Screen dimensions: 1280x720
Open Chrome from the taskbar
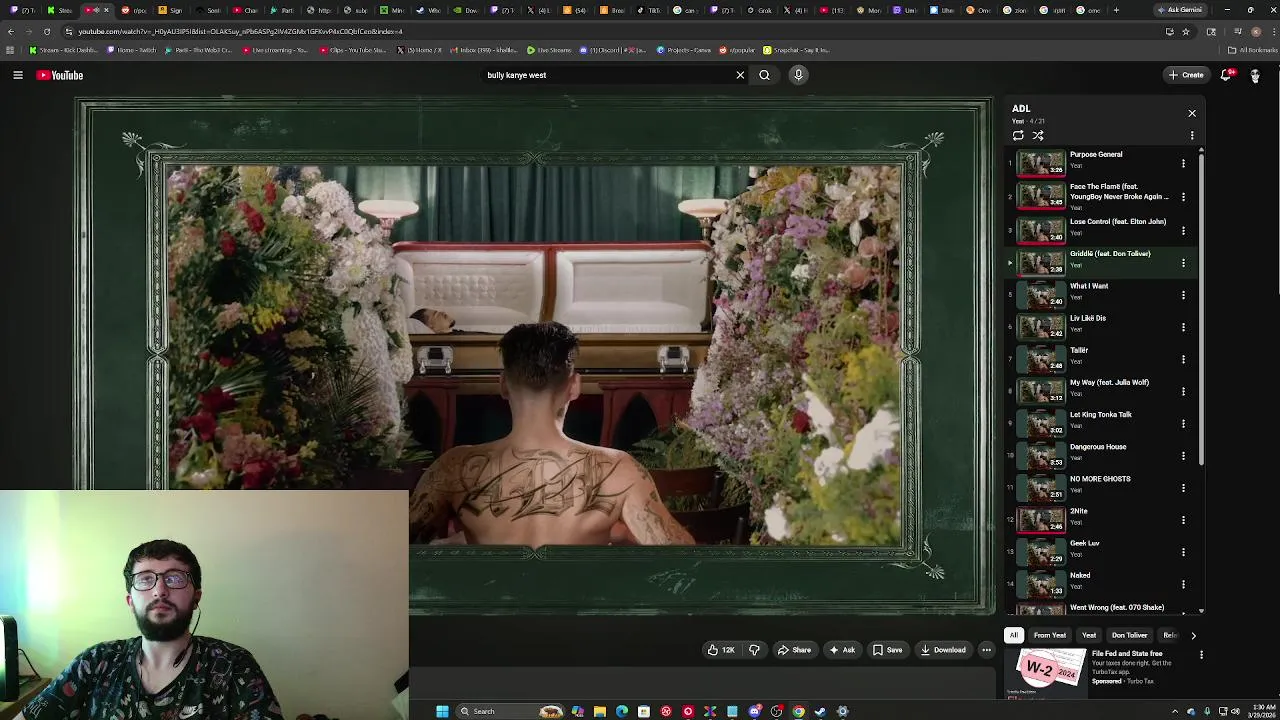pos(798,711)
